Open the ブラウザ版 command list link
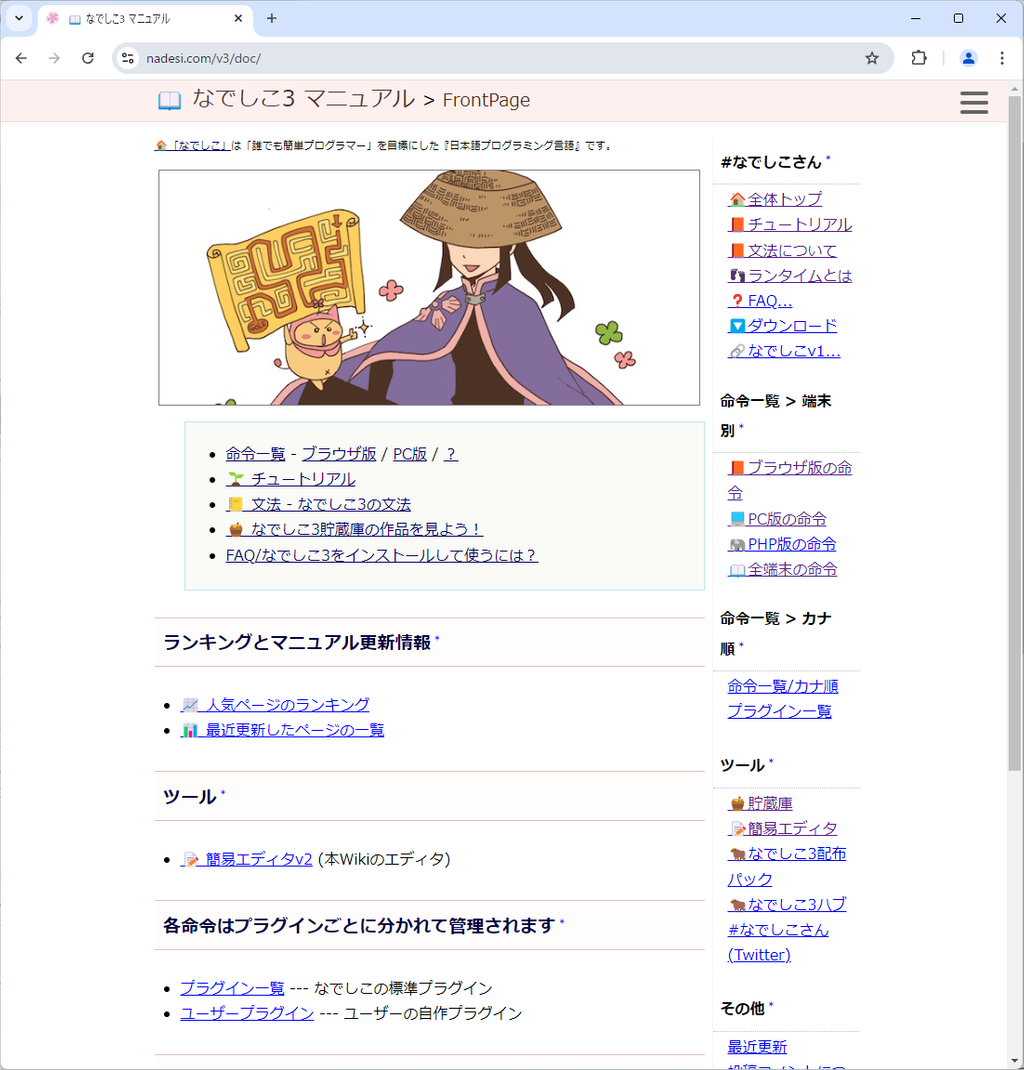The image size is (1024, 1070). [339, 454]
